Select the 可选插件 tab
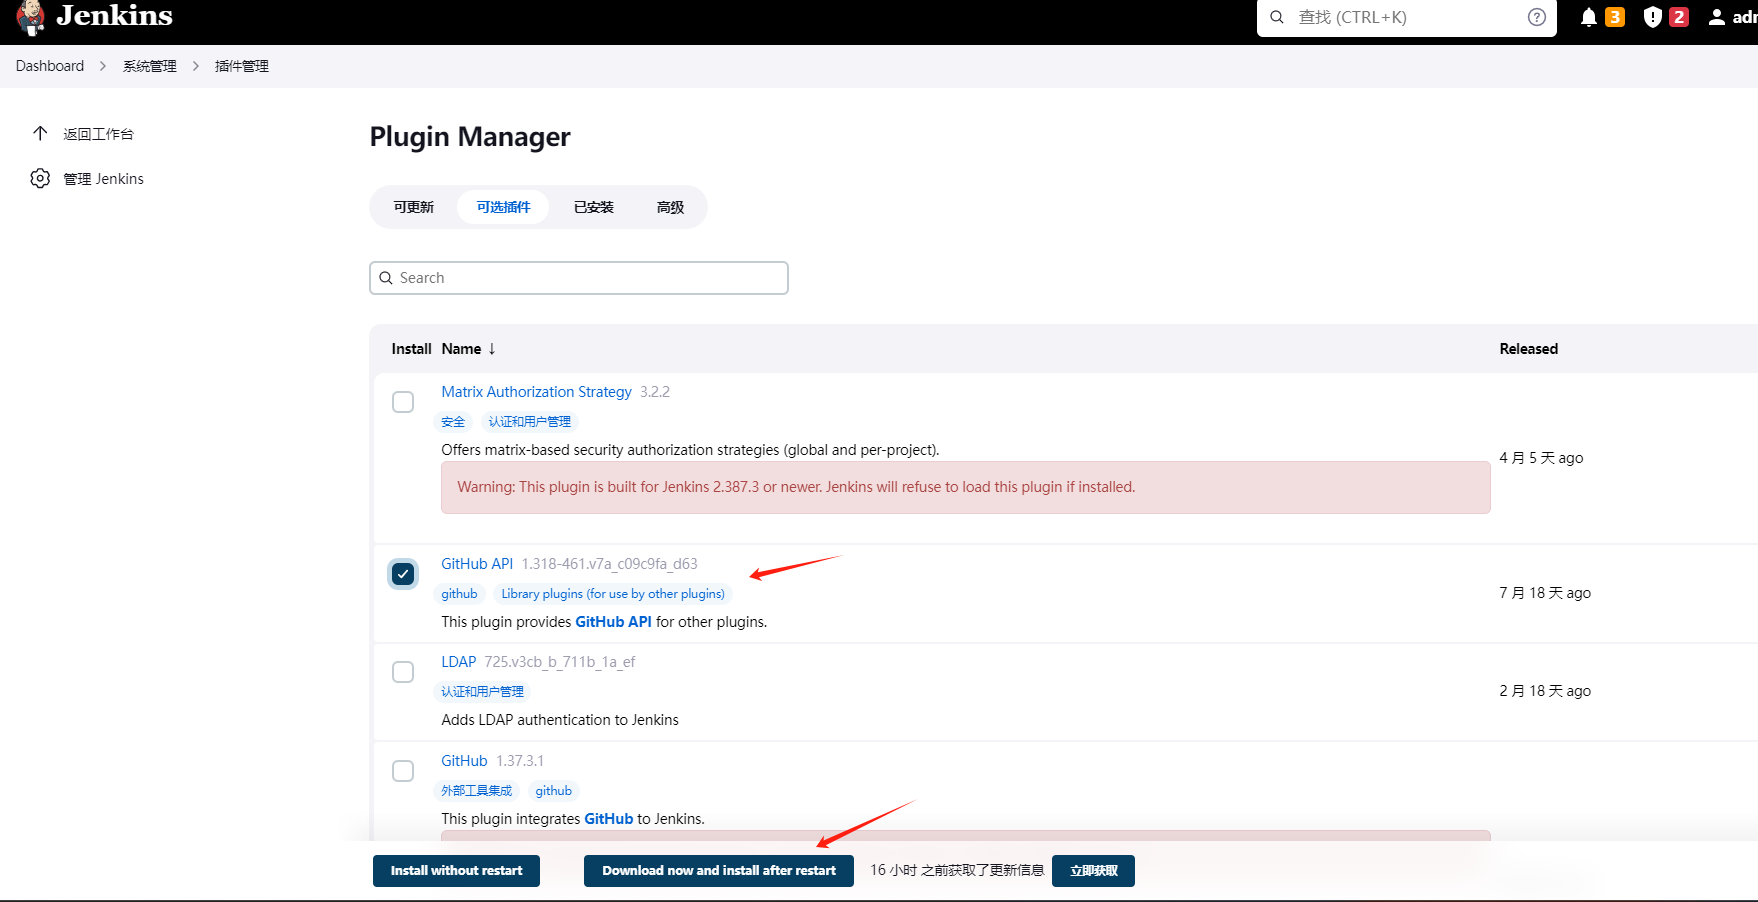The image size is (1758, 902). [503, 207]
